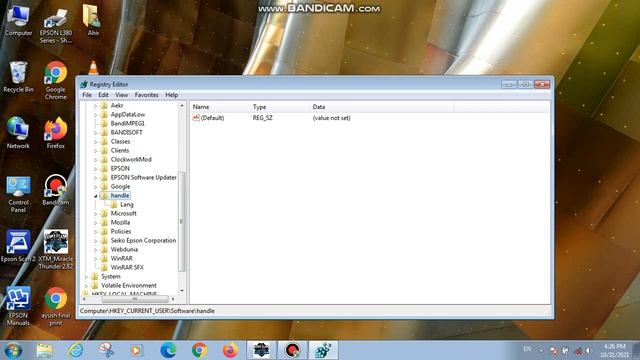The image size is (640, 360).
Task: Select the WinRAR SFX key
Action: pyautogui.click(x=127, y=267)
